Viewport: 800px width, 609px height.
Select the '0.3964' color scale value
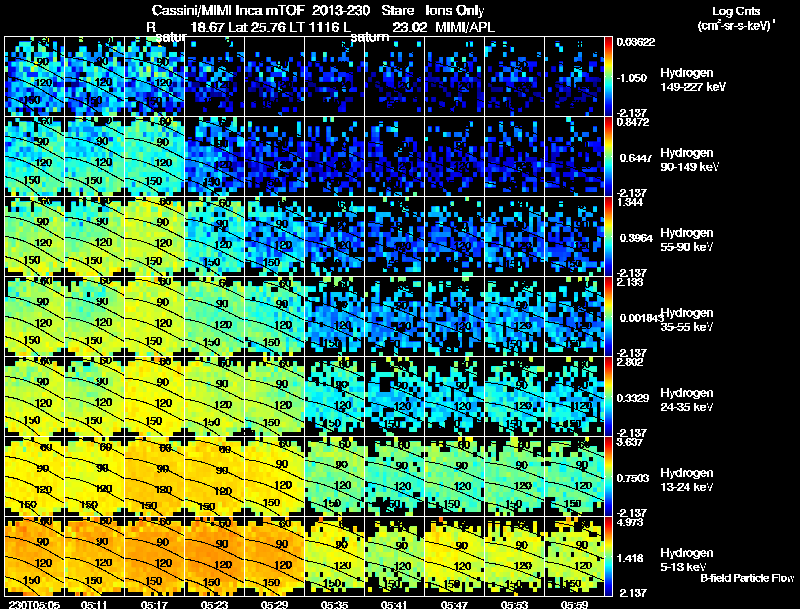(x=636, y=238)
